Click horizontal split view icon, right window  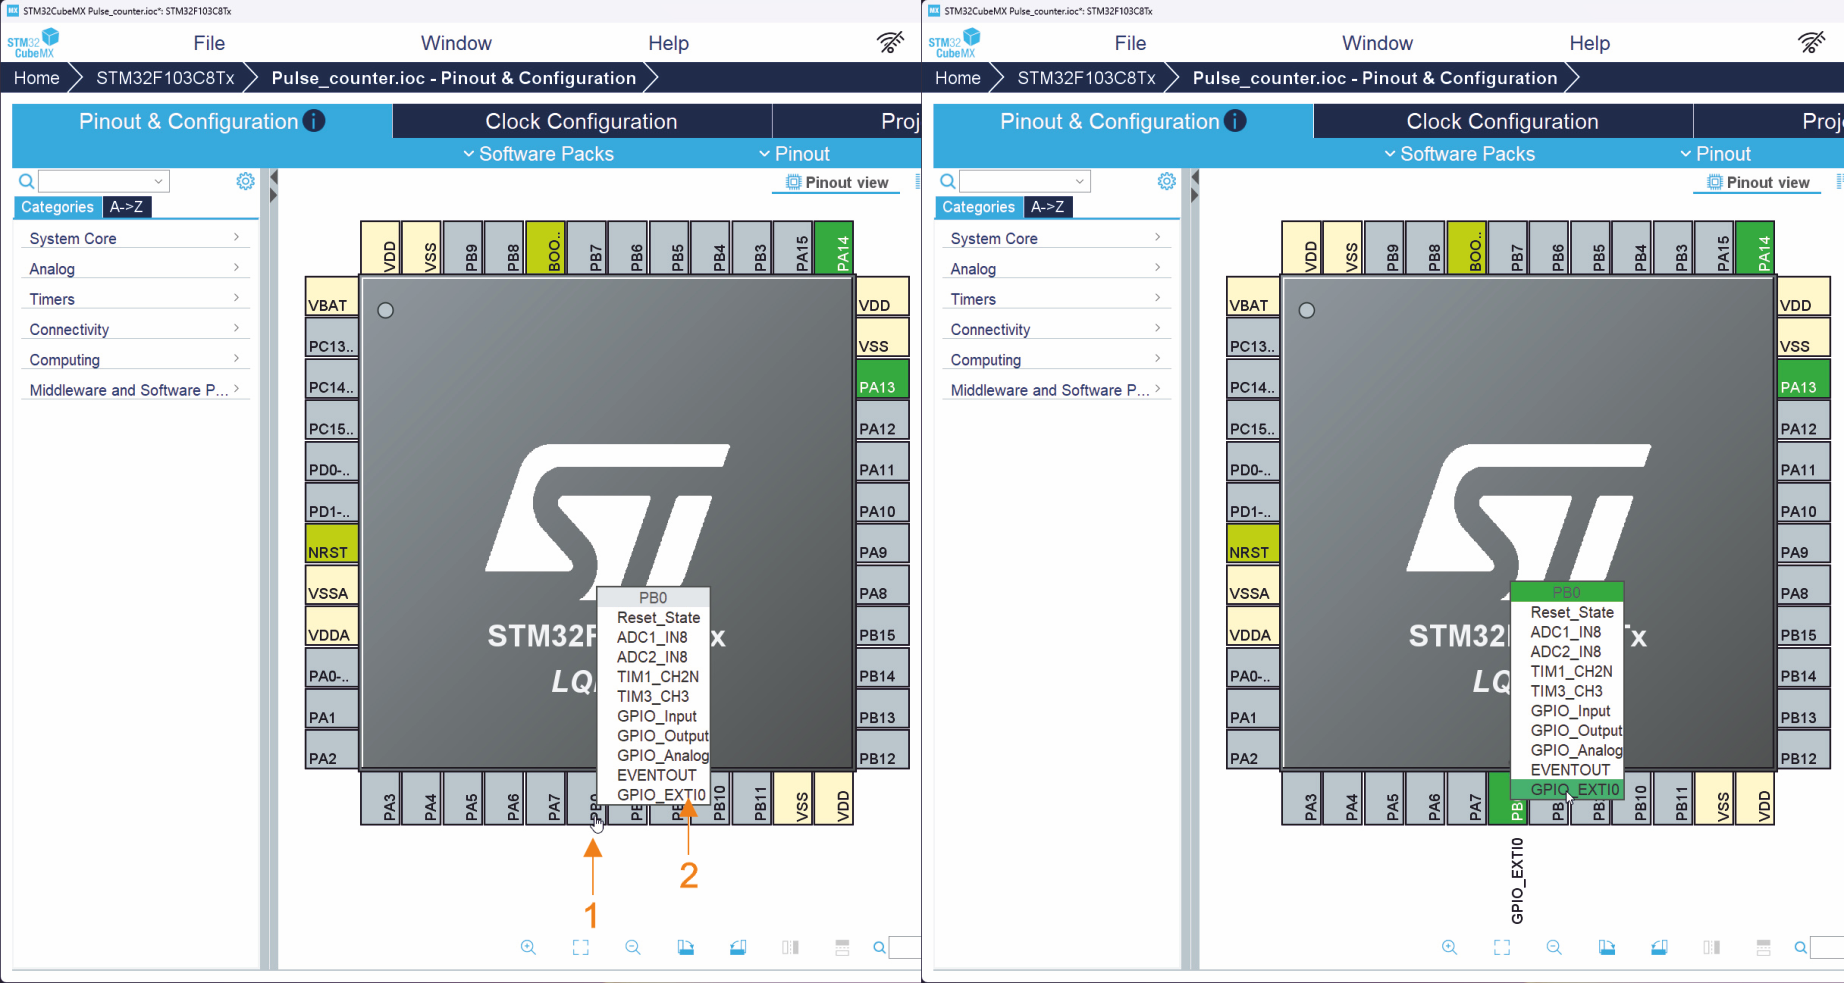[1763, 947]
